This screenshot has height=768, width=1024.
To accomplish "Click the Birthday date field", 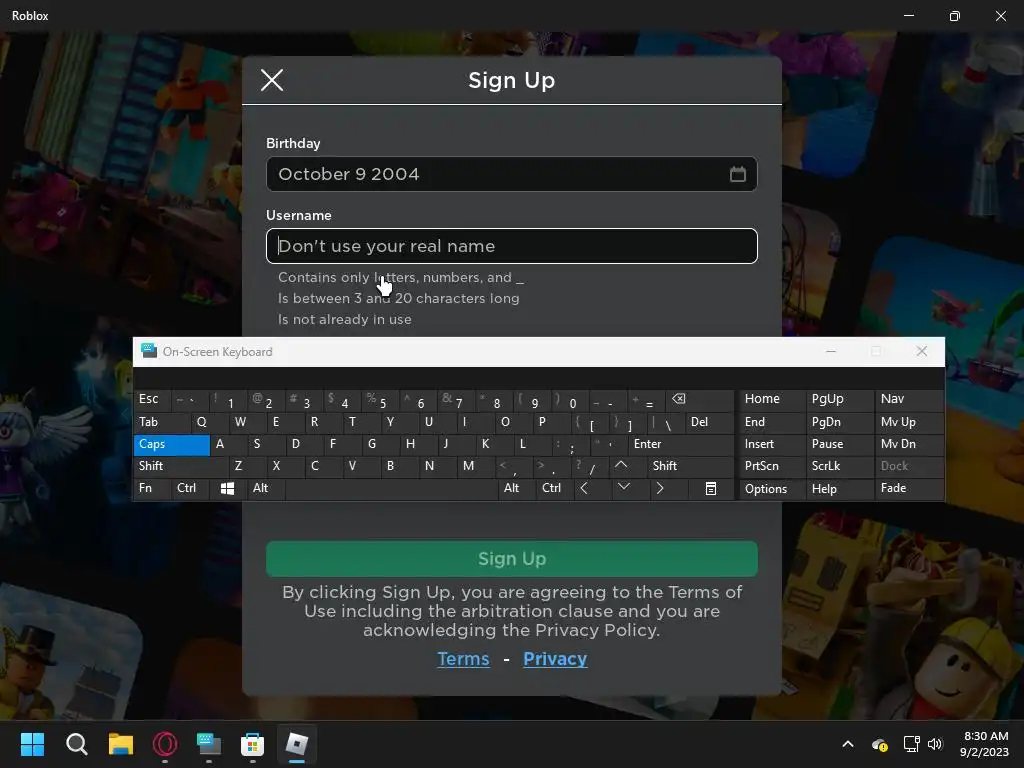I will [x=511, y=174].
